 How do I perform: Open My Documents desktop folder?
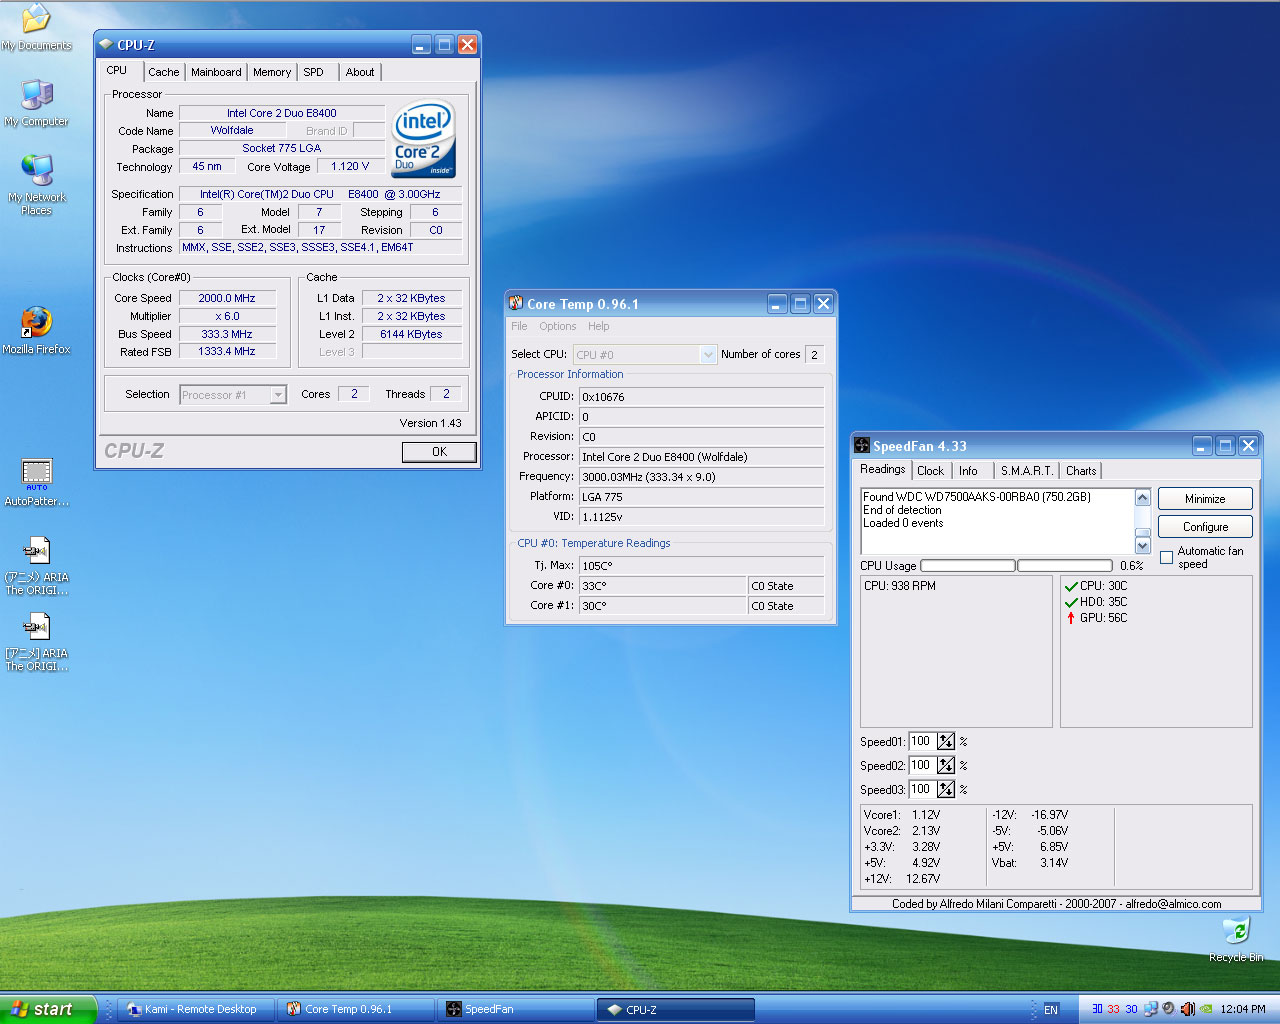tap(36, 20)
